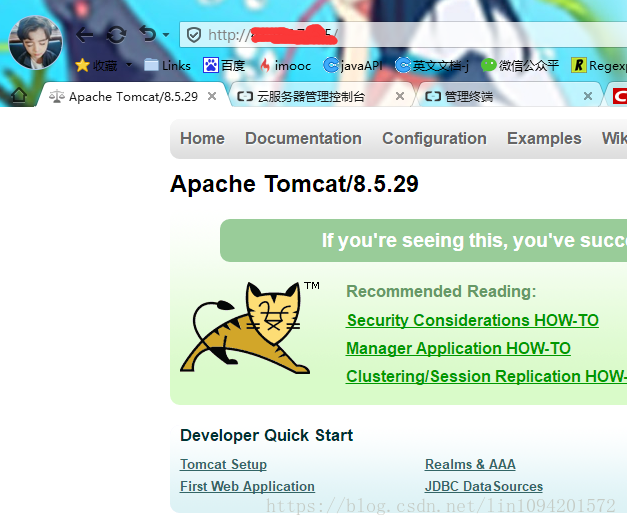627x526 pixels.
Task: Expand the favorites dropdown arrow
Action: (129, 64)
